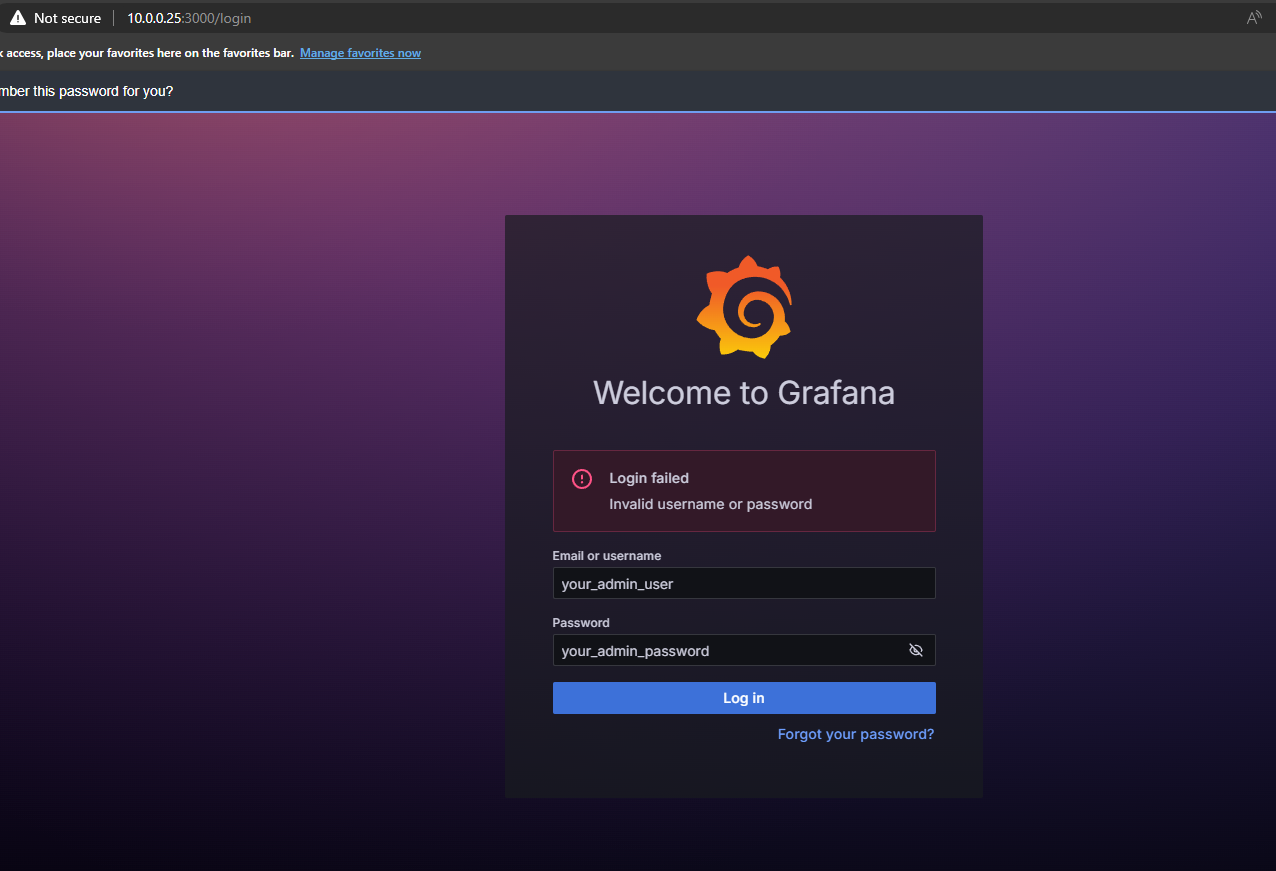Click the Not secure warning triangle icon
The height and width of the screenshot is (871, 1276).
click(x=17, y=18)
